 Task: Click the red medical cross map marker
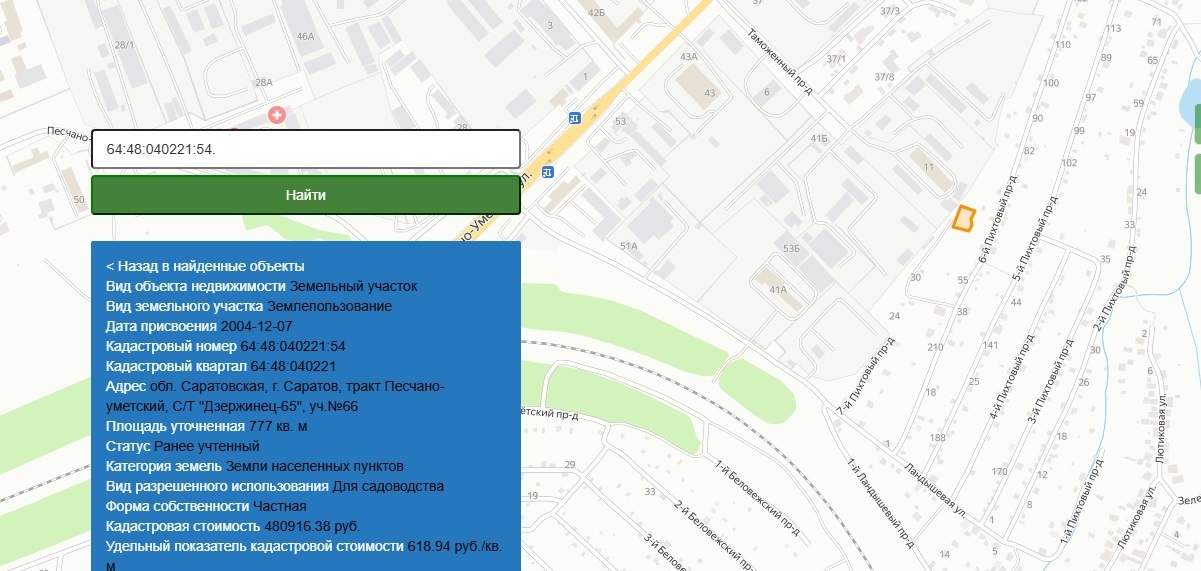click(x=277, y=116)
